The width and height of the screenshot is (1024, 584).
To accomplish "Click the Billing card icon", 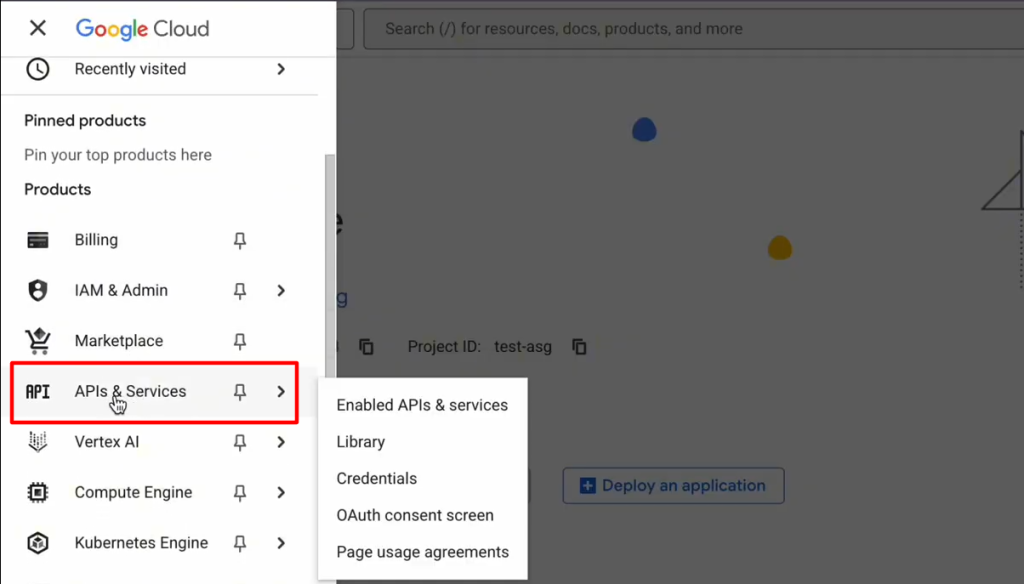I will coord(38,240).
